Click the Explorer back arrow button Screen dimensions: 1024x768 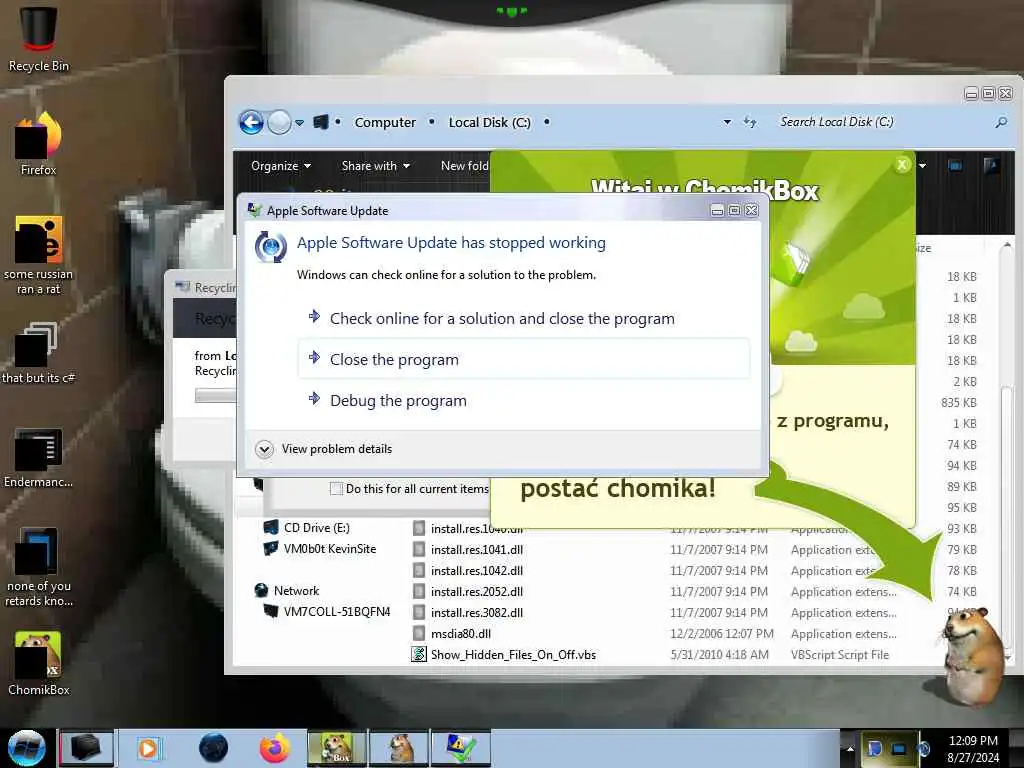pyautogui.click(x=251, y=122)
